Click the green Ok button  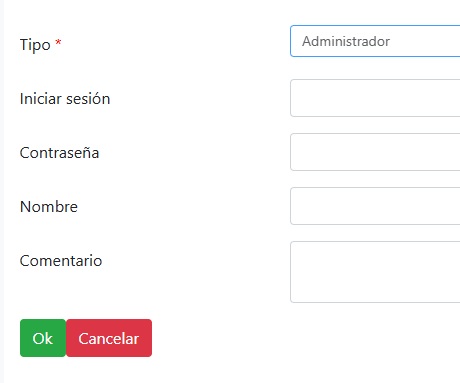[43, 338]
